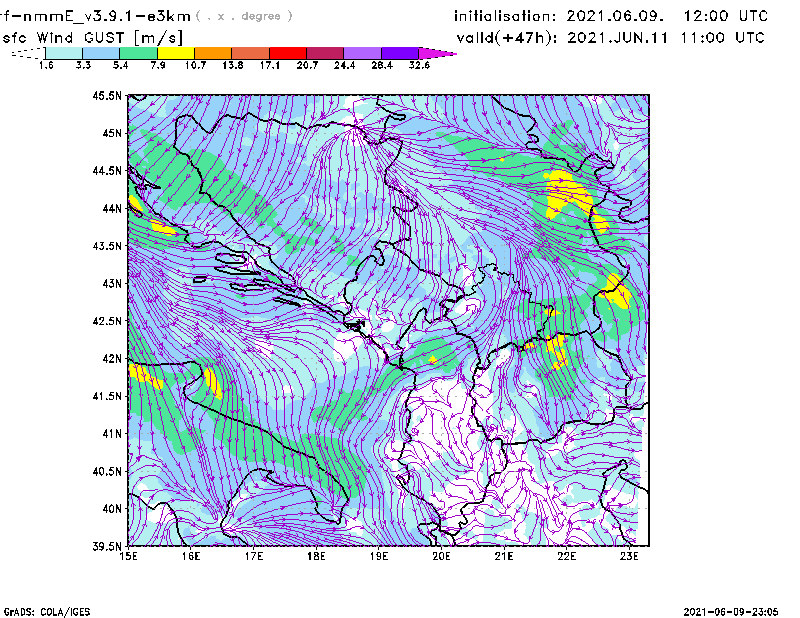
Task: Click the white dashed arrow end of the legend
Action: [x=28, y=53]
